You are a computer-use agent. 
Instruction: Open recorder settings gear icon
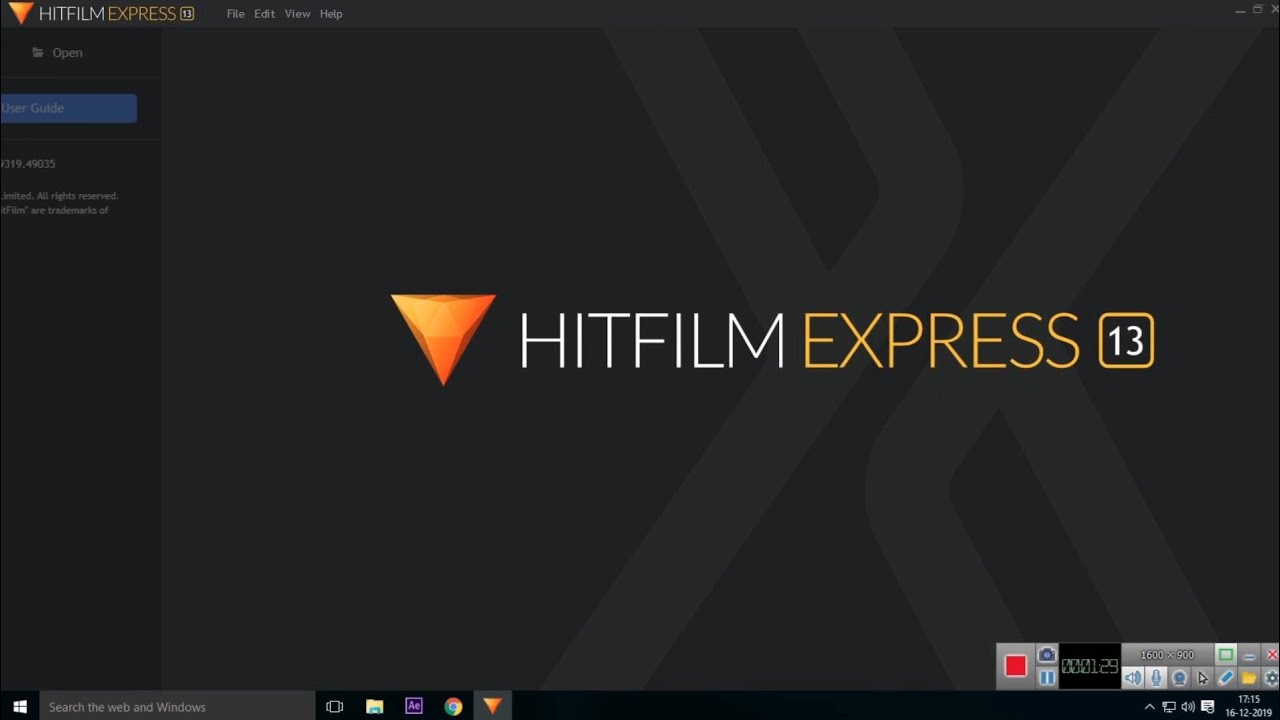[x=1272, y=678]
